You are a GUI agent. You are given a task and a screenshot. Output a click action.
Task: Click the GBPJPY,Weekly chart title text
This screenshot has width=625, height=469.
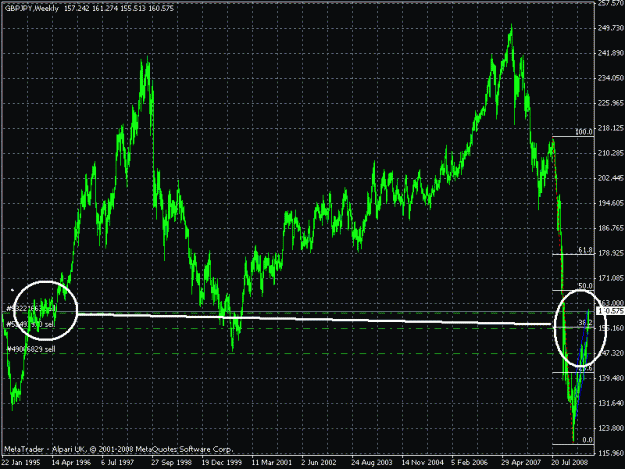point(31,8)
